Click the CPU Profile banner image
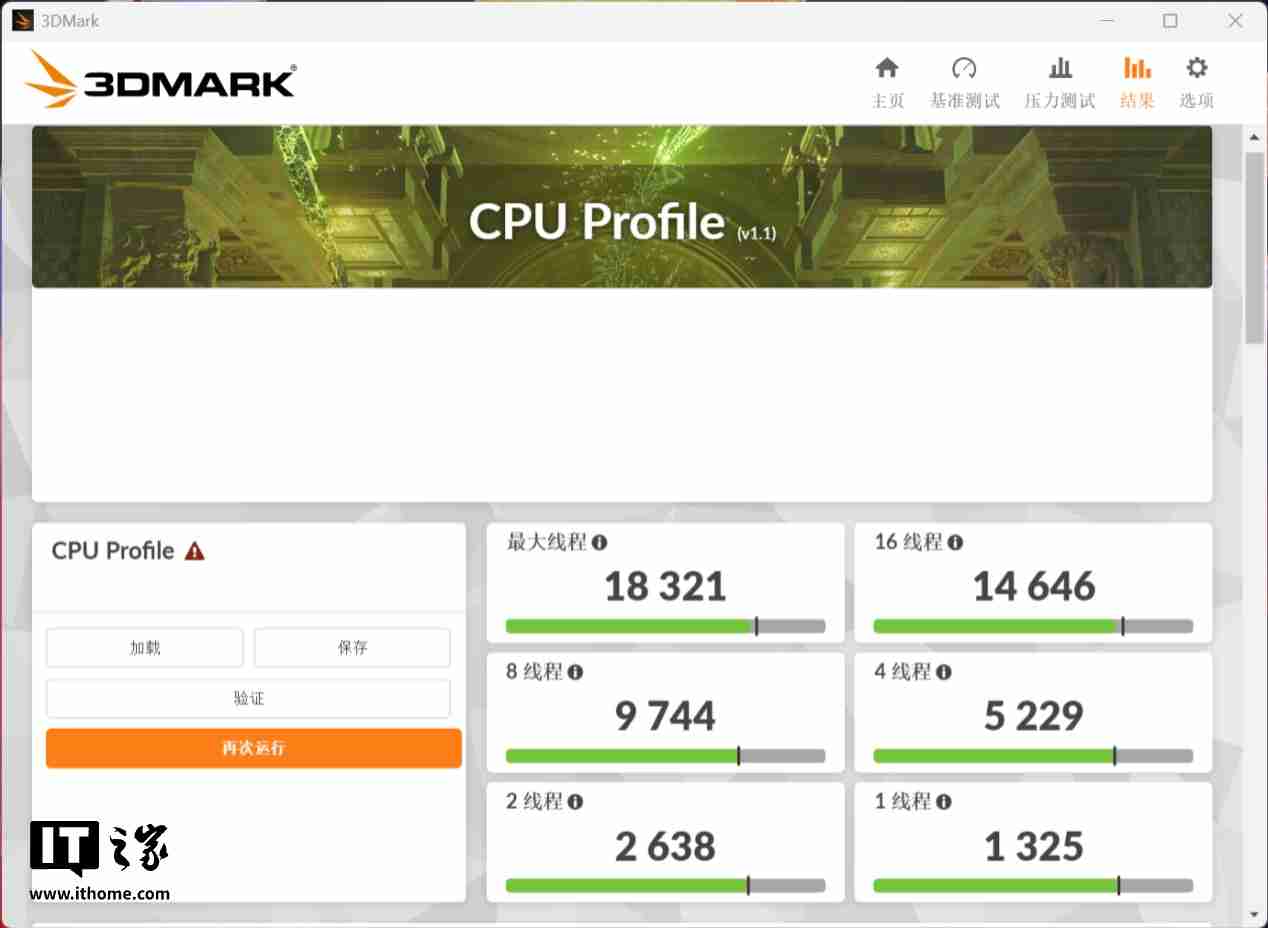 coord(622,207)
